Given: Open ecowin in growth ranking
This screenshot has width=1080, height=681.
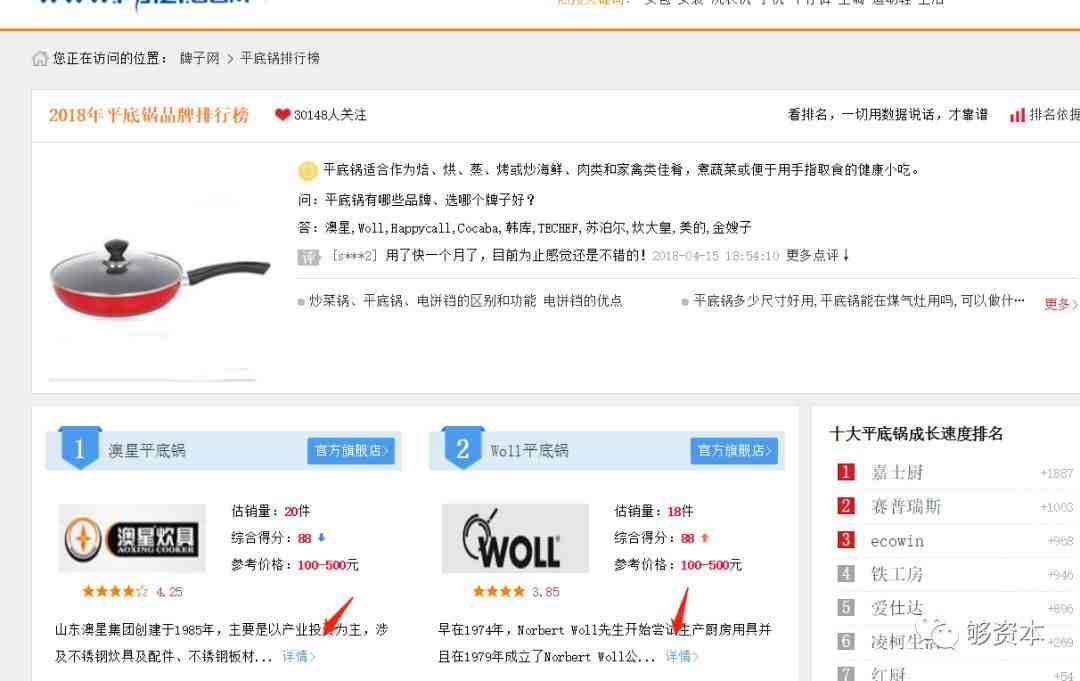Looking at the screenshot, I should [x=897, y=541].
